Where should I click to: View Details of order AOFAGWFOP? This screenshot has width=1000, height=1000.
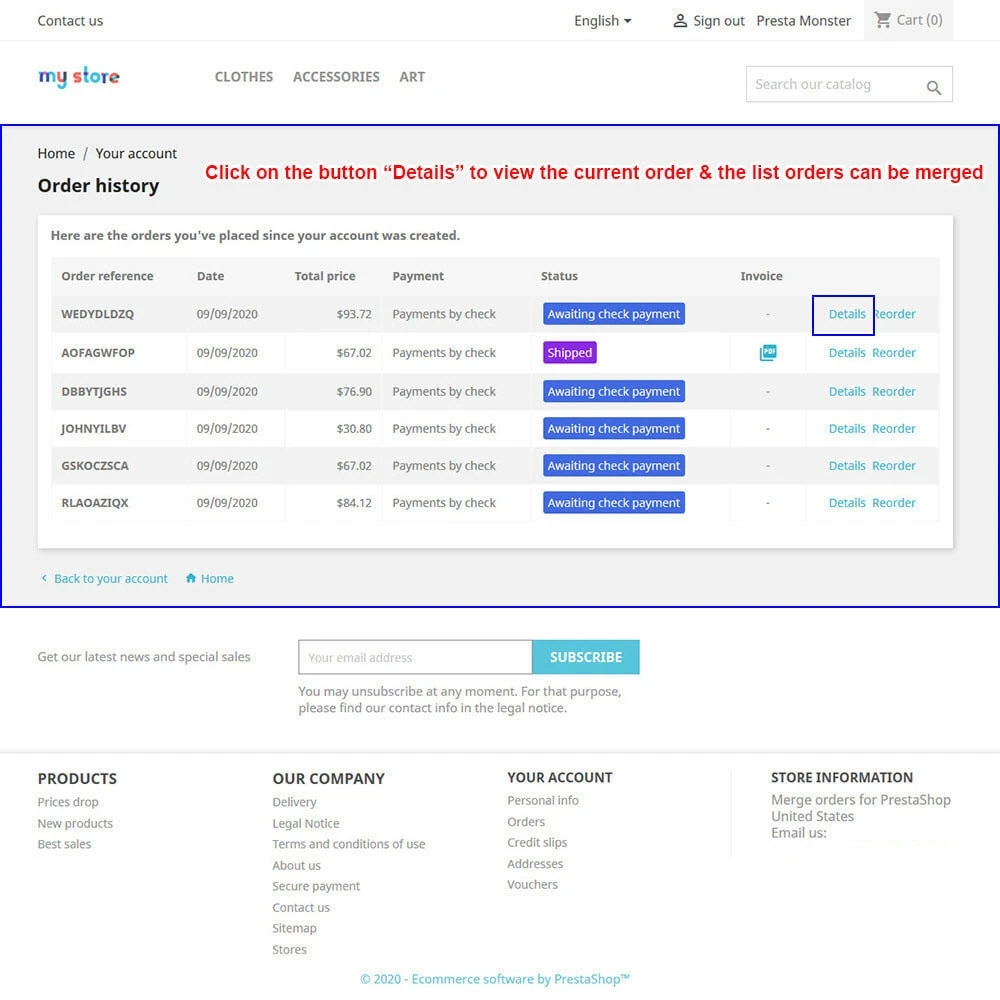(x=847, y=353)
